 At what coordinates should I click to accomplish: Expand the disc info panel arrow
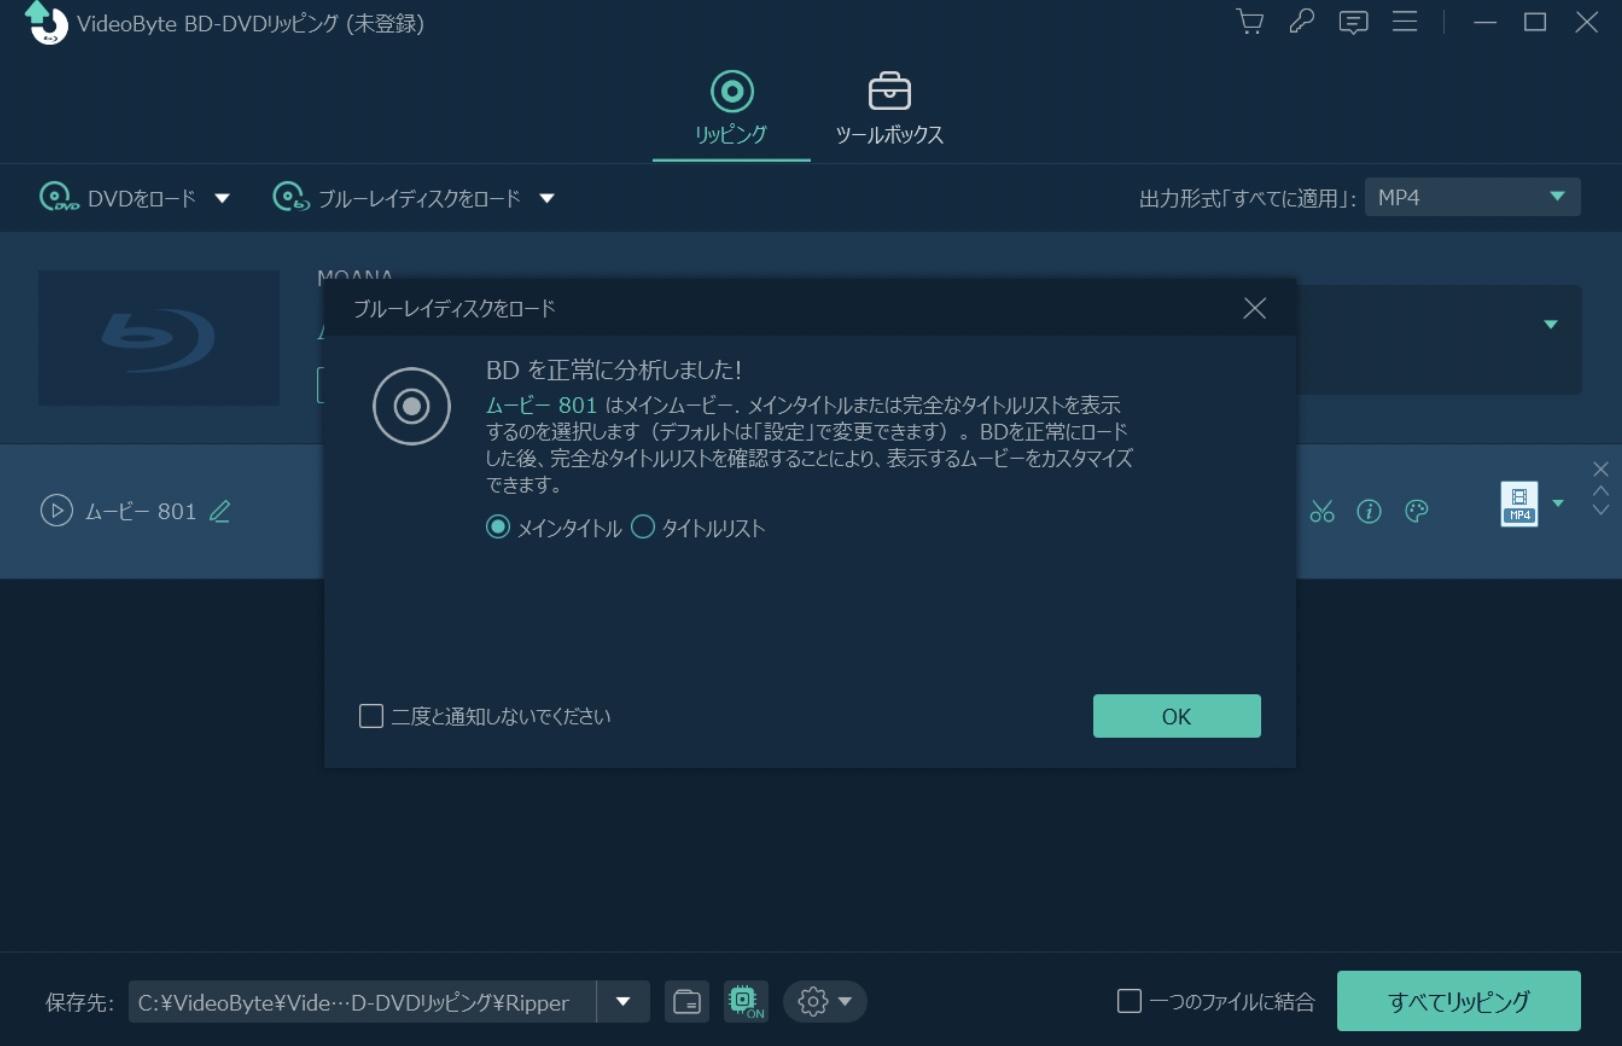1551,324
